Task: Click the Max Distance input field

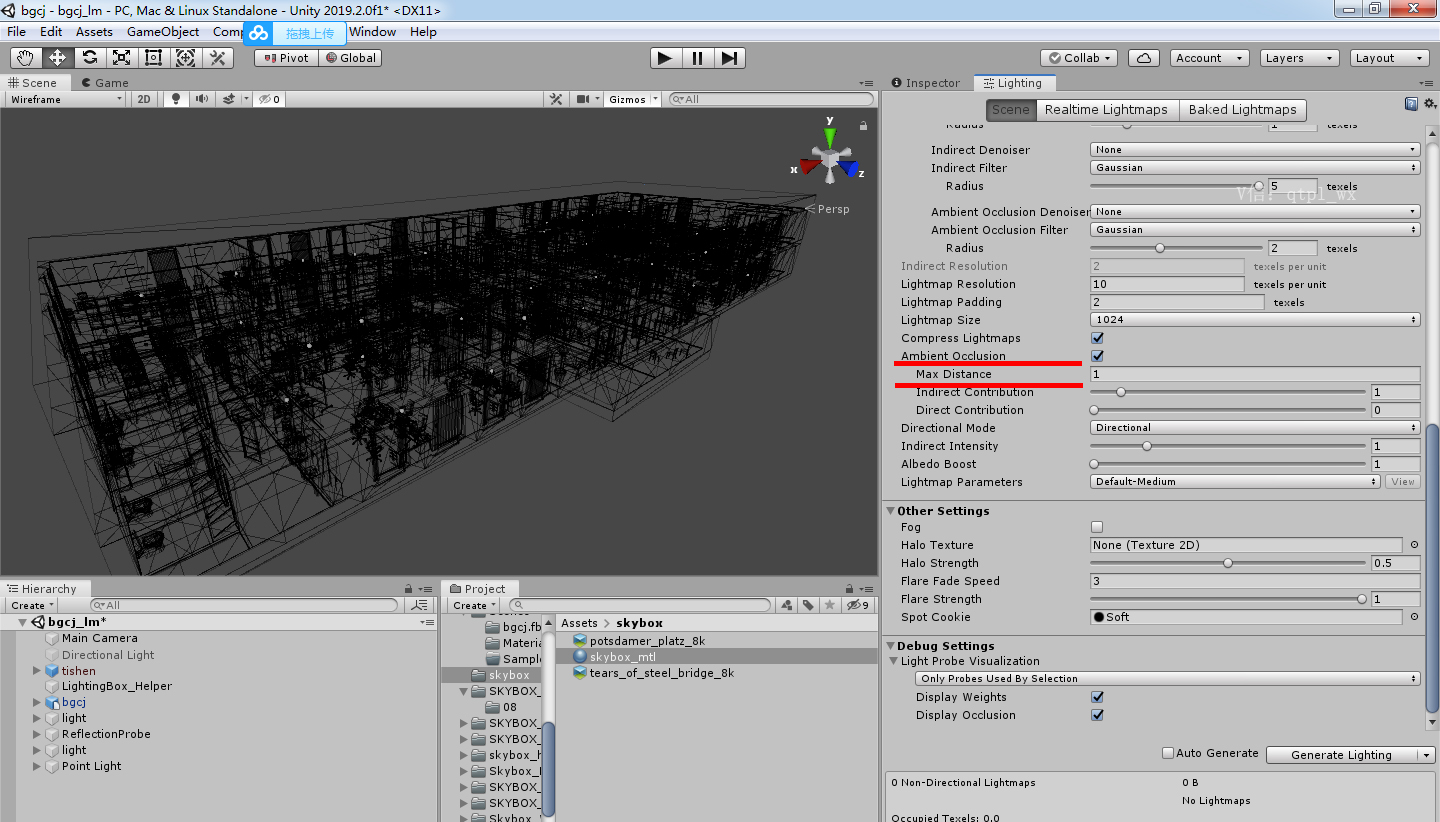Action: (1255, 374)
